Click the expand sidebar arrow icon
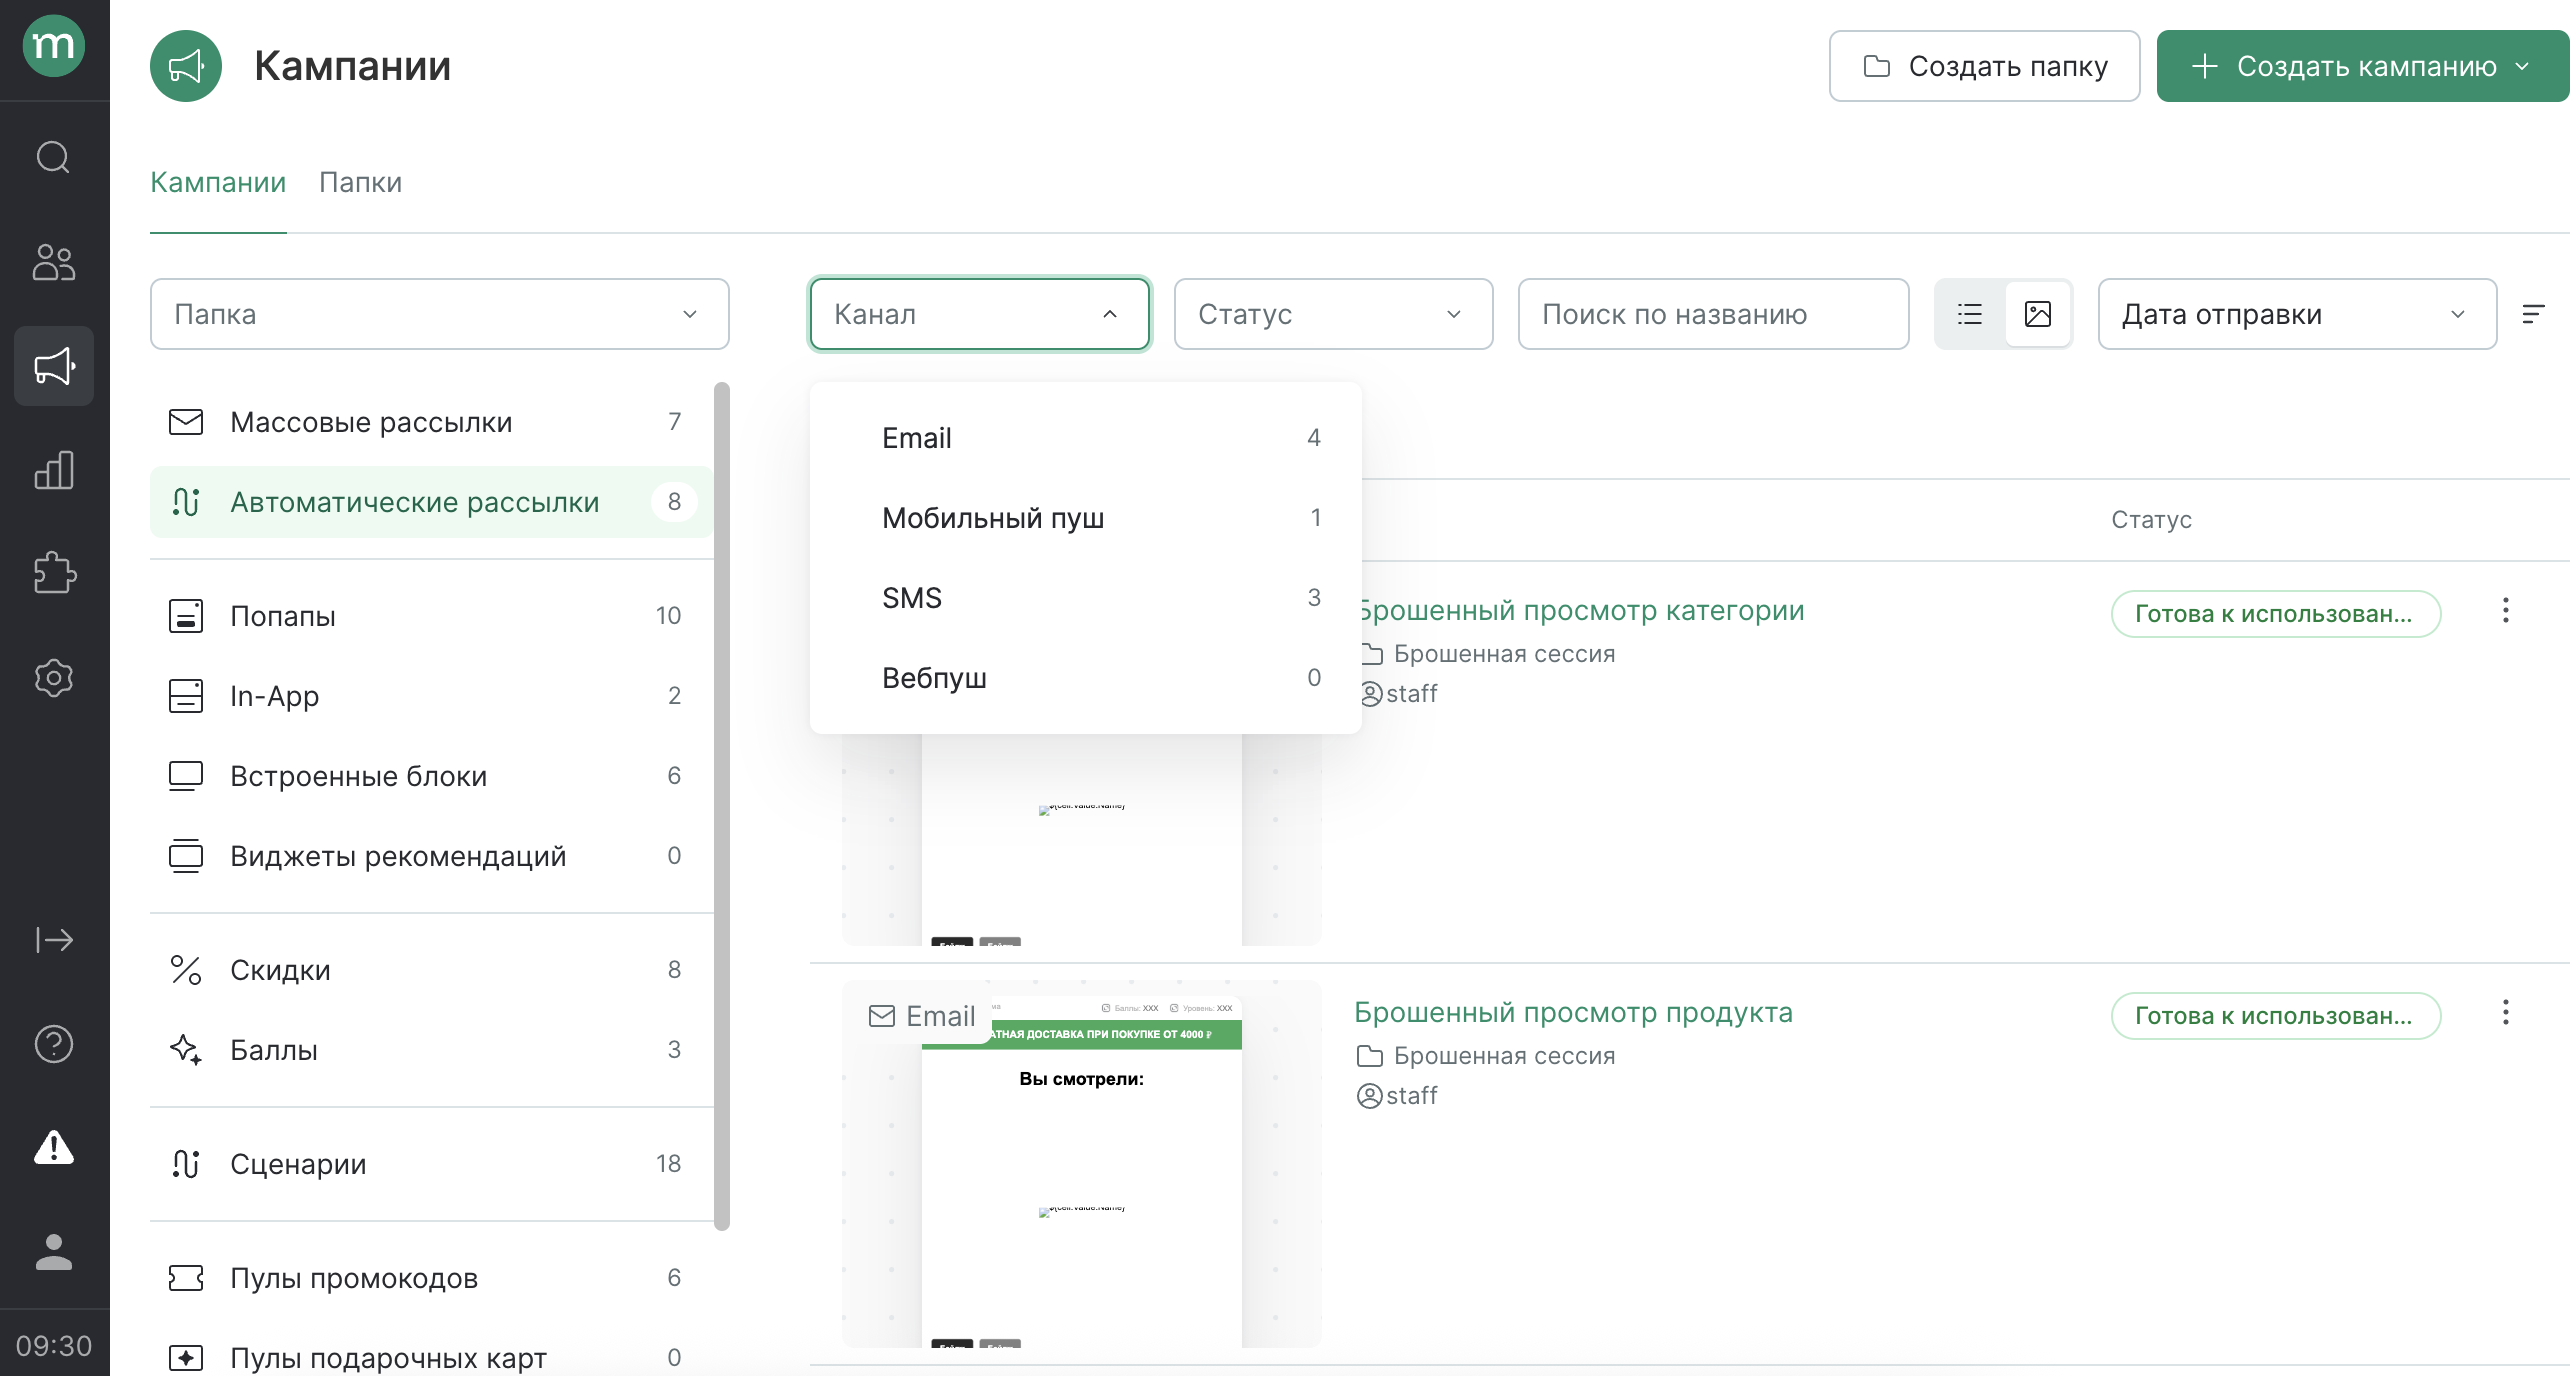The image size is (2576, 1376). [54, 940]
